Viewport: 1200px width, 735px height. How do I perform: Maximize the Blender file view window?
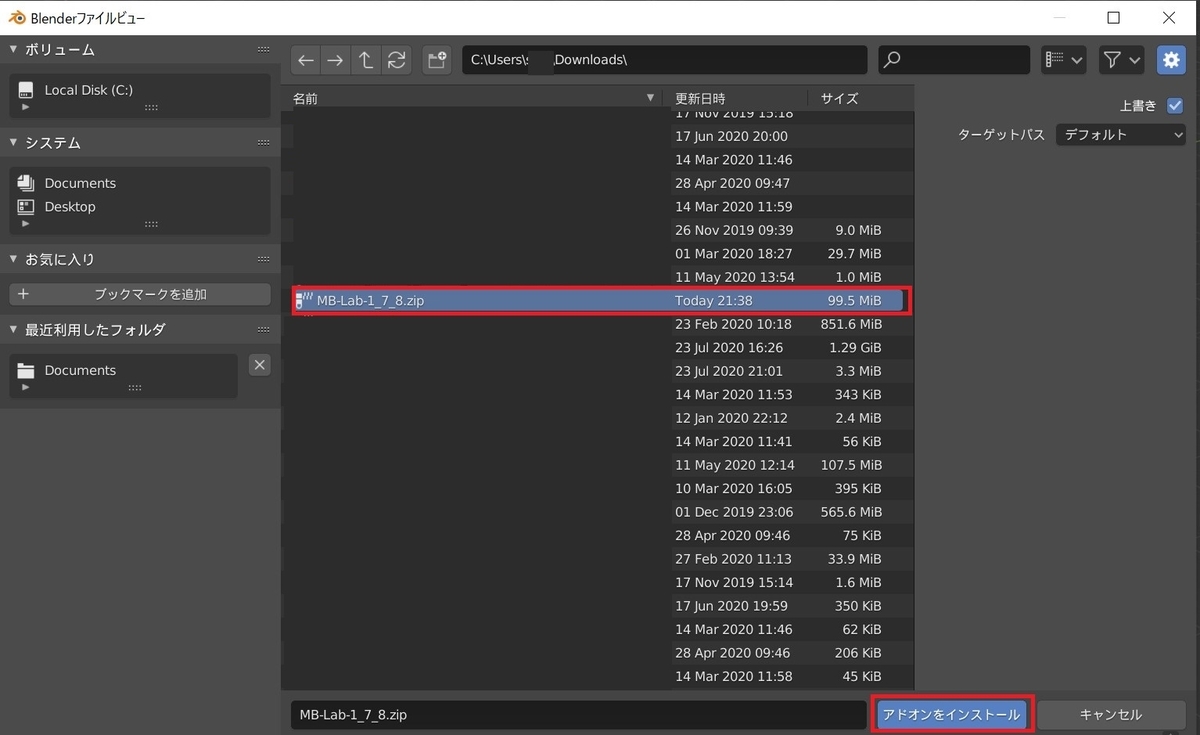tap(1113, 17)
